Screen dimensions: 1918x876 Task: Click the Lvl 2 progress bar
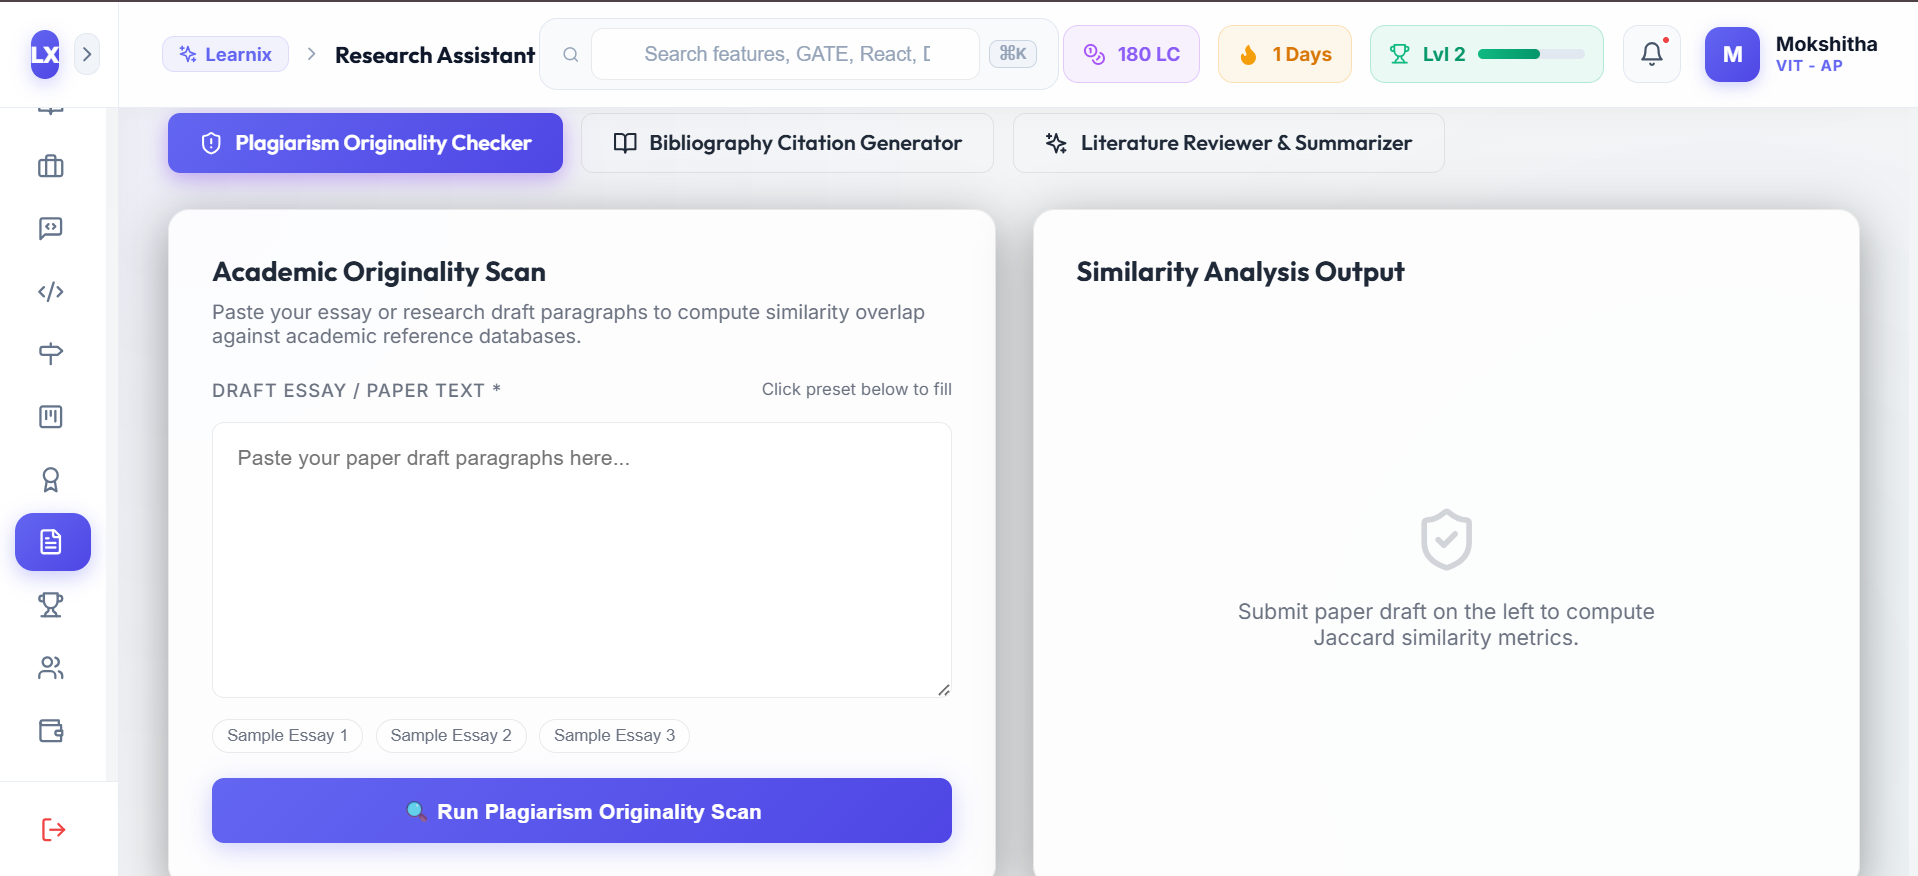click(x=1530, y=54)
